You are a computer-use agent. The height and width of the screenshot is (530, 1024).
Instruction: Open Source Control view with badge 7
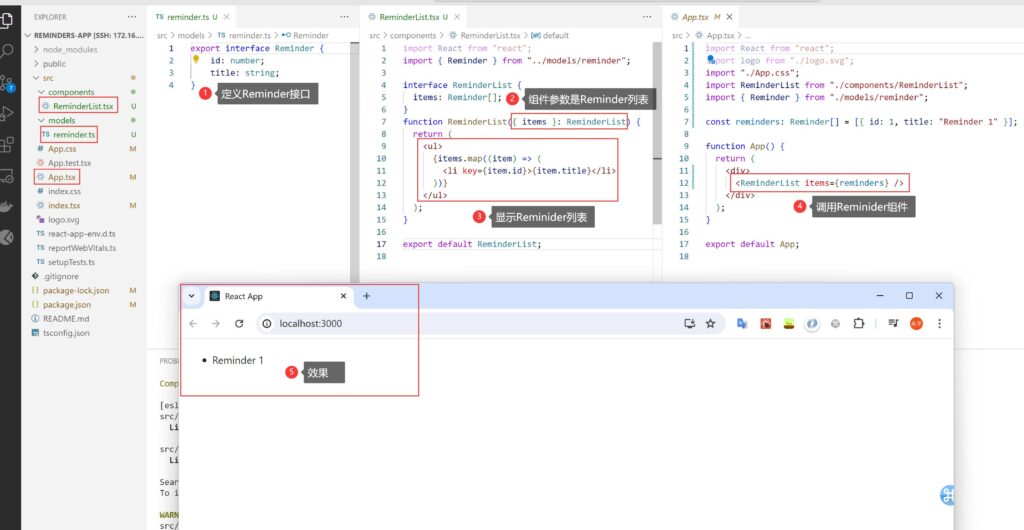(x=7, y=83)
